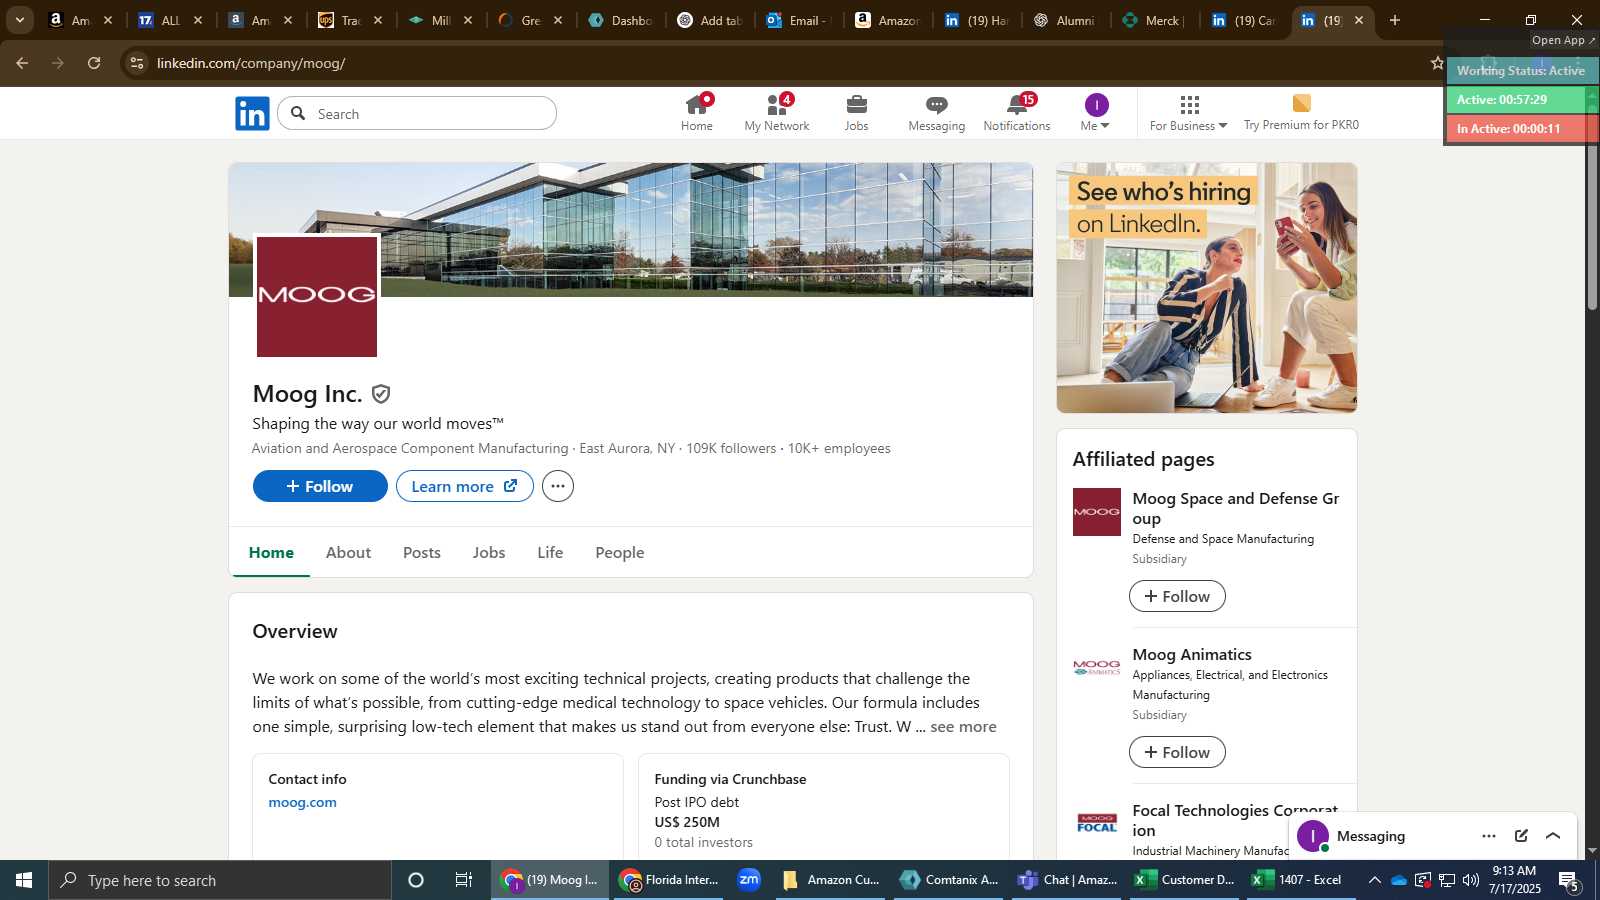Open the Me profile menu
Viewport: 1600px width, 900px height.
click(1096, 113)
